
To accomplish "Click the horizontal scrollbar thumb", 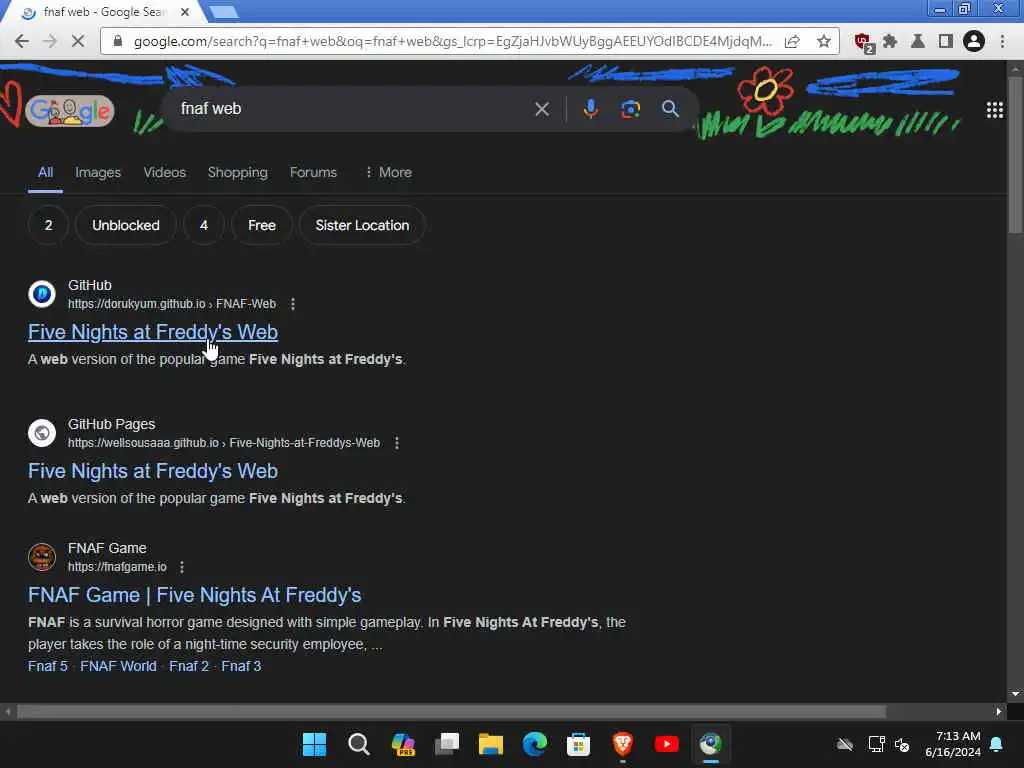I will [x=451, y=712].
